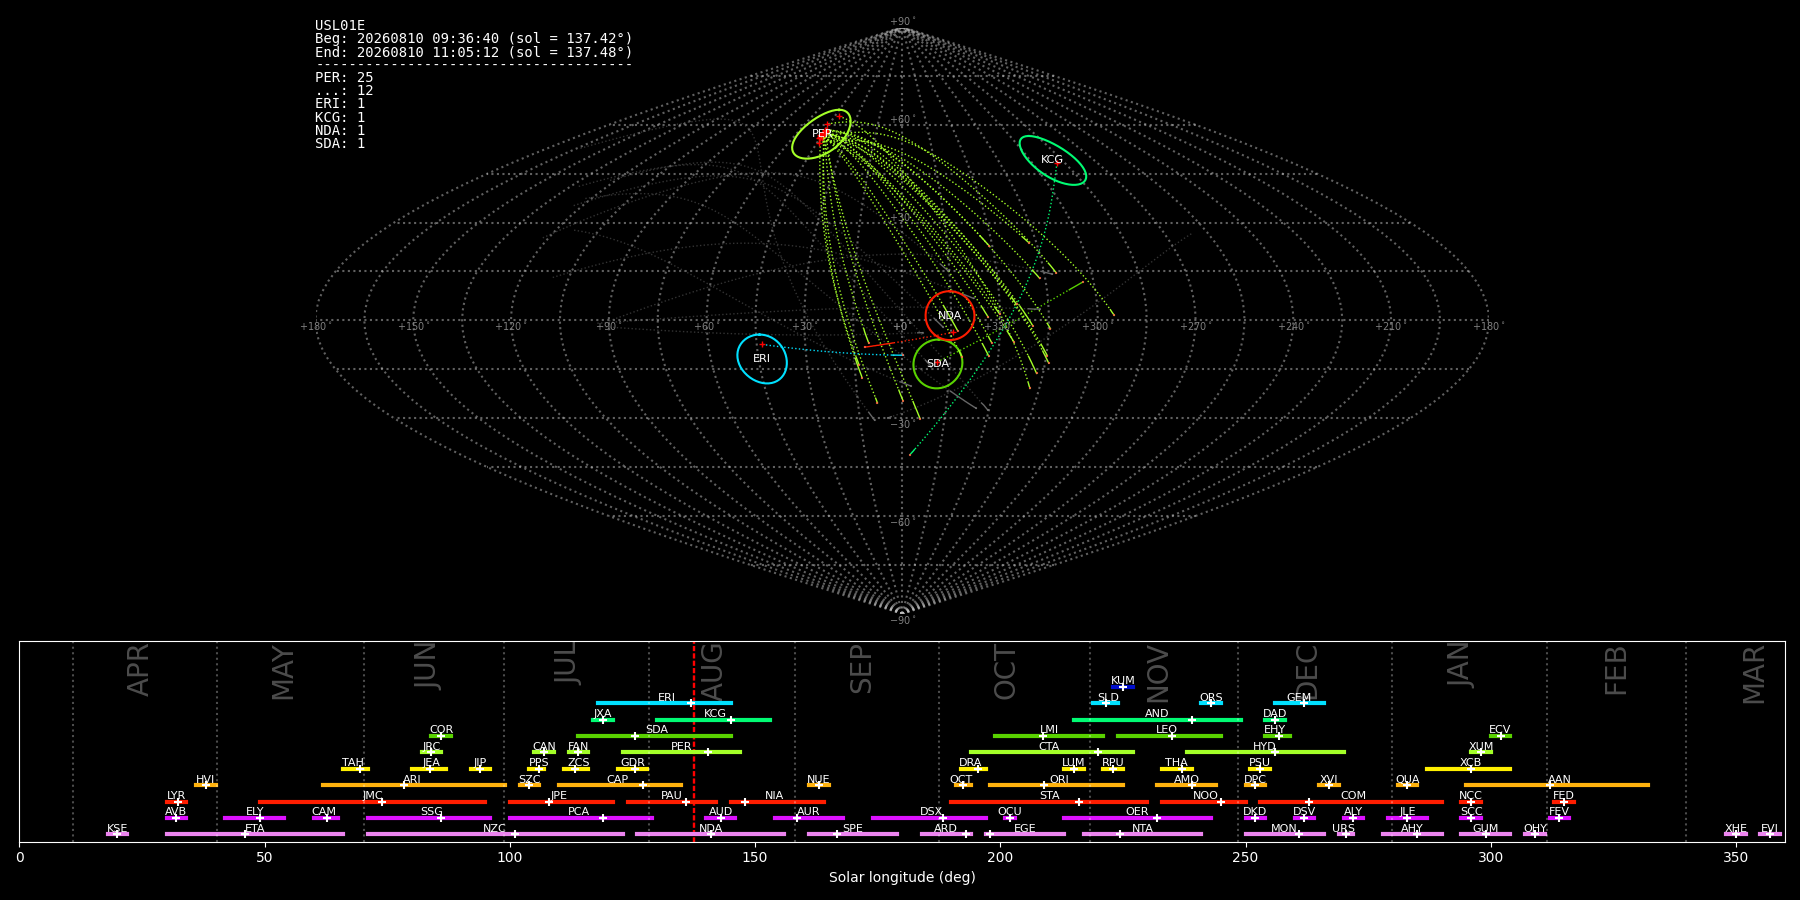Click the XCB shower label in the timeline
The image size is (1800, 900).
pyautogui.click(x=1471, y=763)
